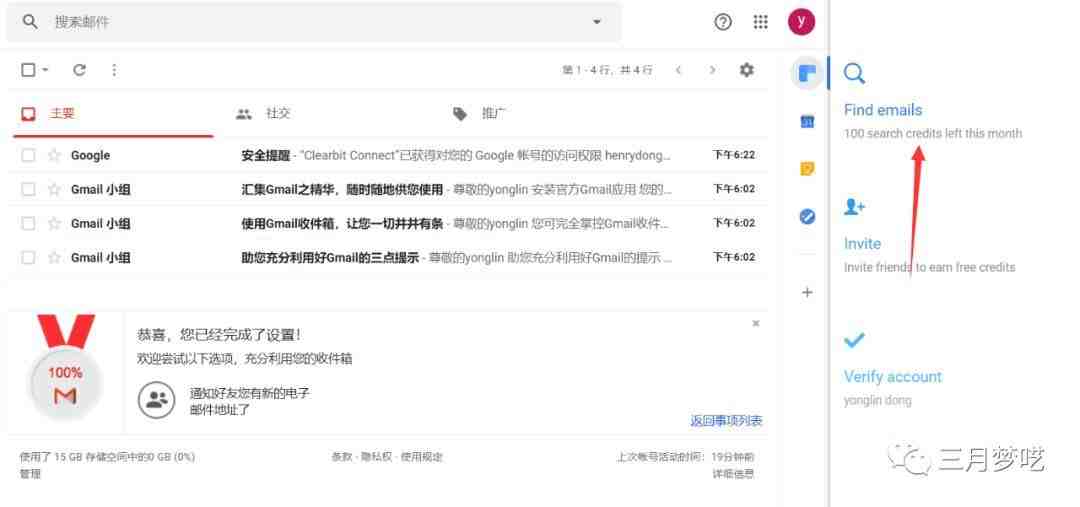Open the Google apps grid
The width and height of the screenshot is (1080, 507).
click(x=760, y=22)
